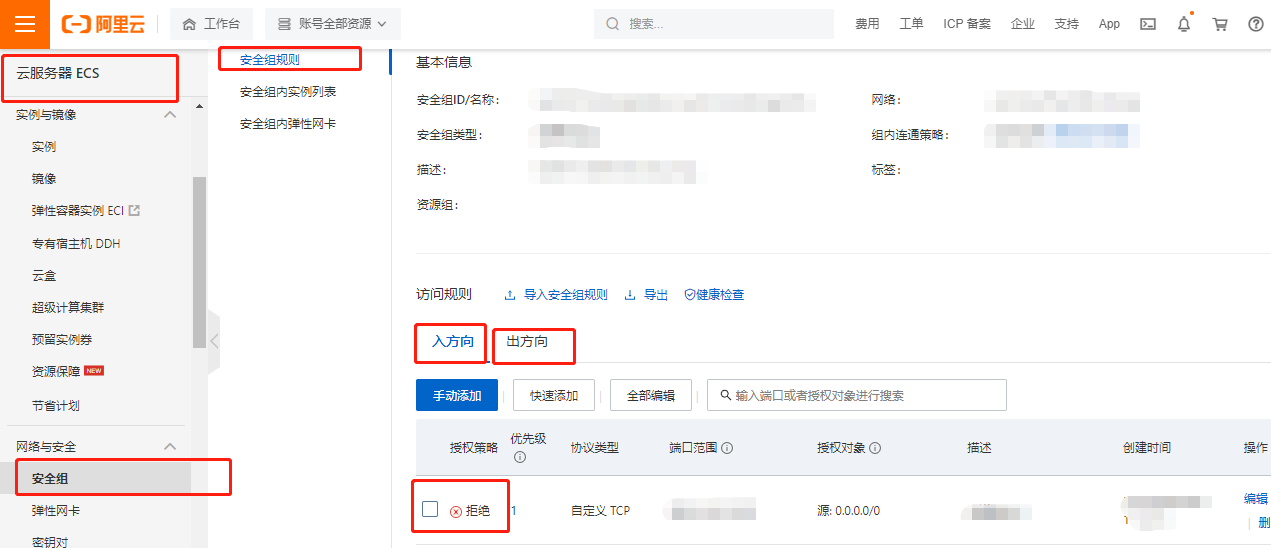The image size is (1271, 548).
Task: Open the 费用 menu
Action: pos(867,24)
